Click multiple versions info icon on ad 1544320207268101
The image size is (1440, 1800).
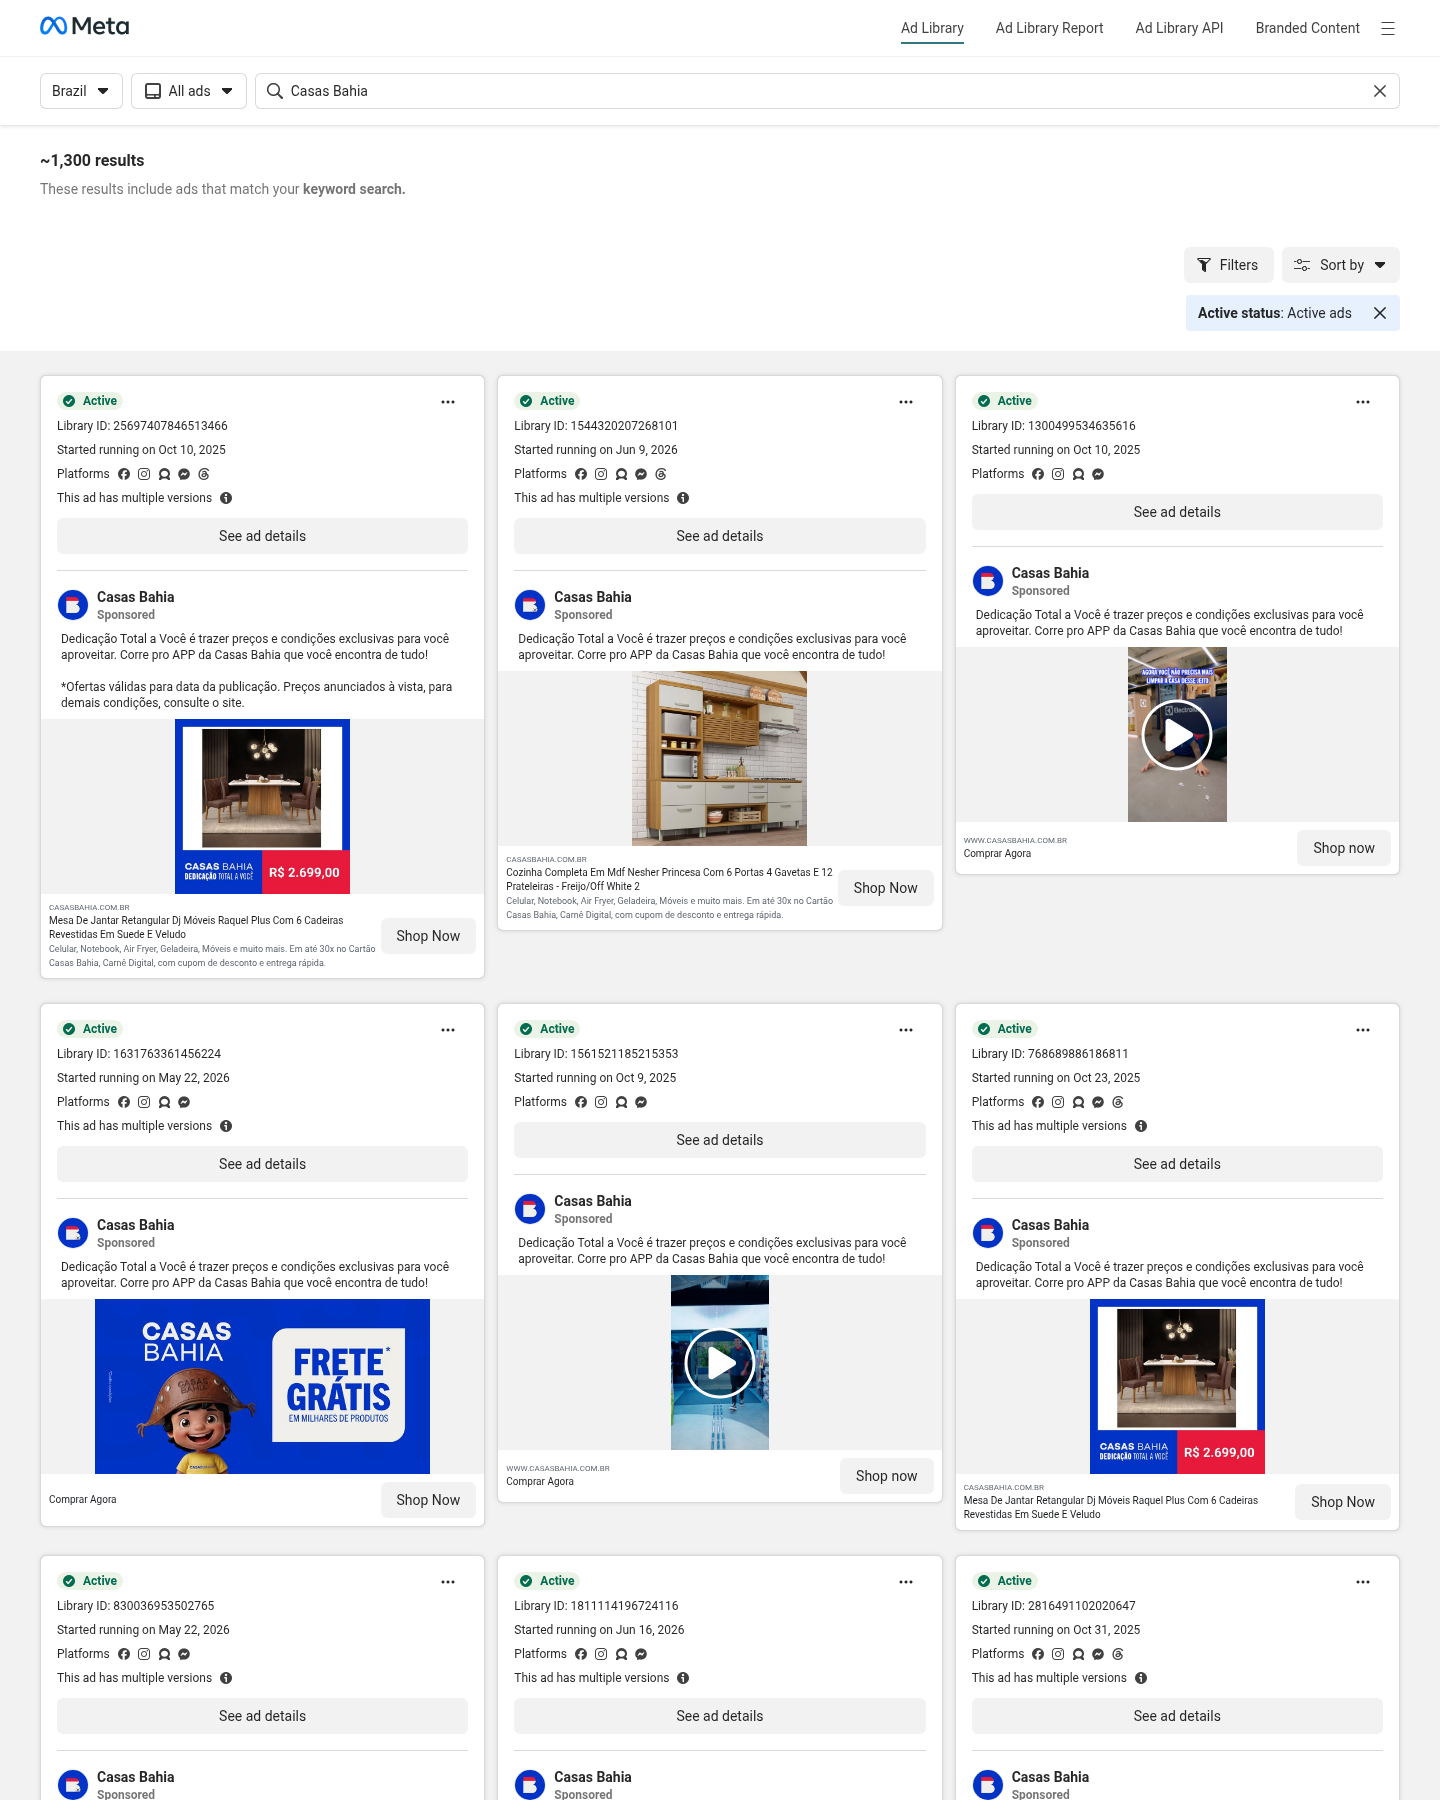pos(683,498)
